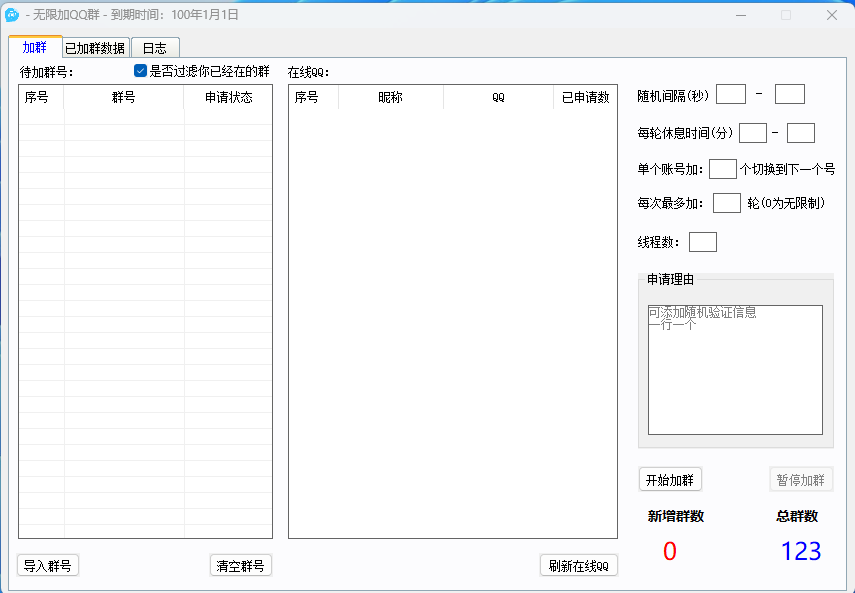Click the 申请理由 text area
The width and height of the screenshot is (855, 593).
tap(735, 370)
